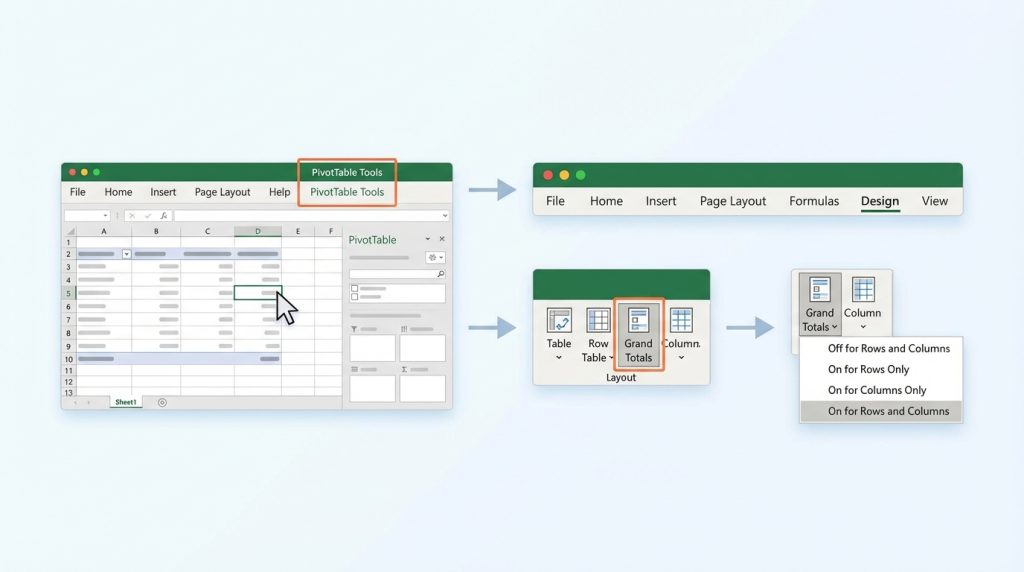The image size is (1024, 572).
Task: Select column B header
Action: 156,231
